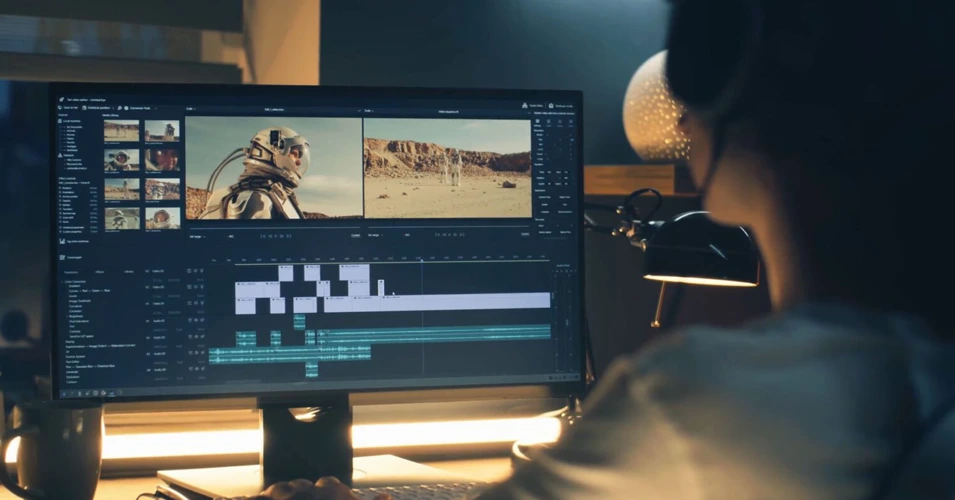
Task: Select the long waveform clip on Audio 03
Action: click(289, 354)
